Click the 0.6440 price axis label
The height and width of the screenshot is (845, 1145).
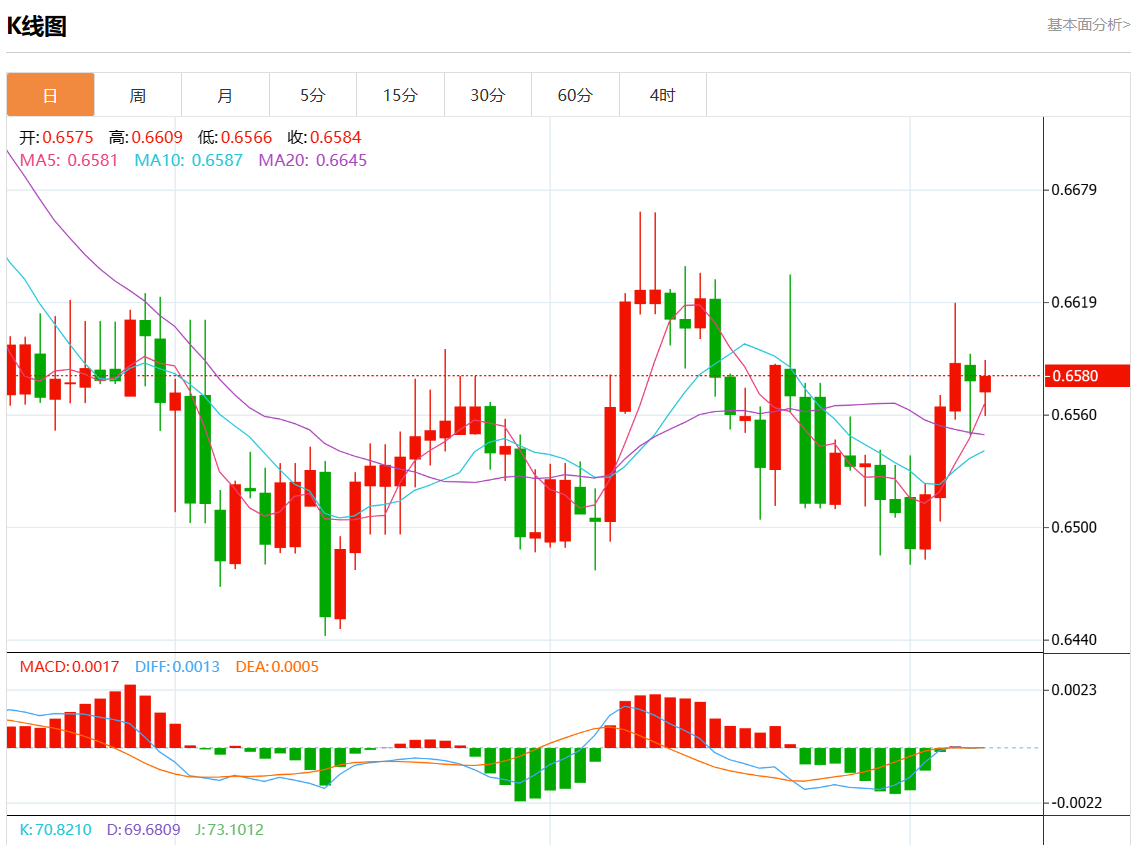(x=1074, y=640)
